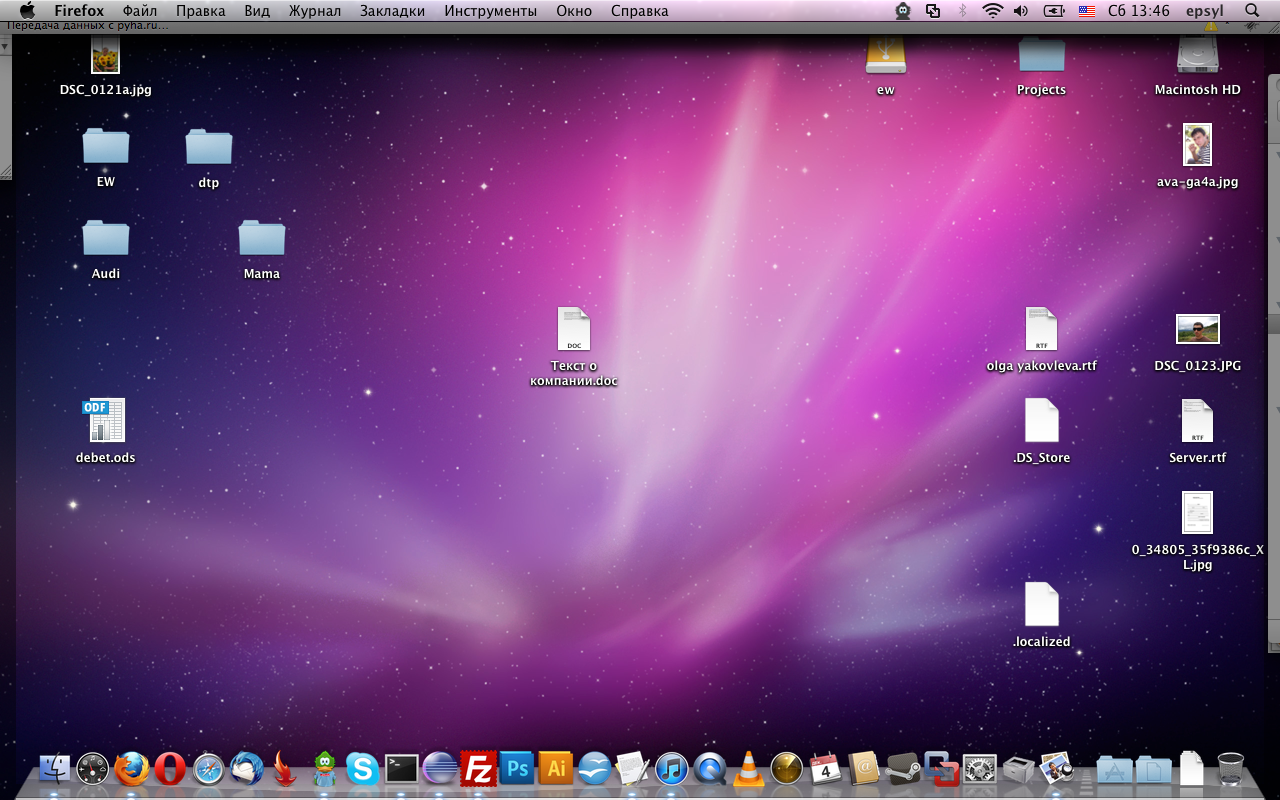This screenshot has width=1280, height=800.
Task: Launch Photoshop from the dock
Action: tap(517, 769)
